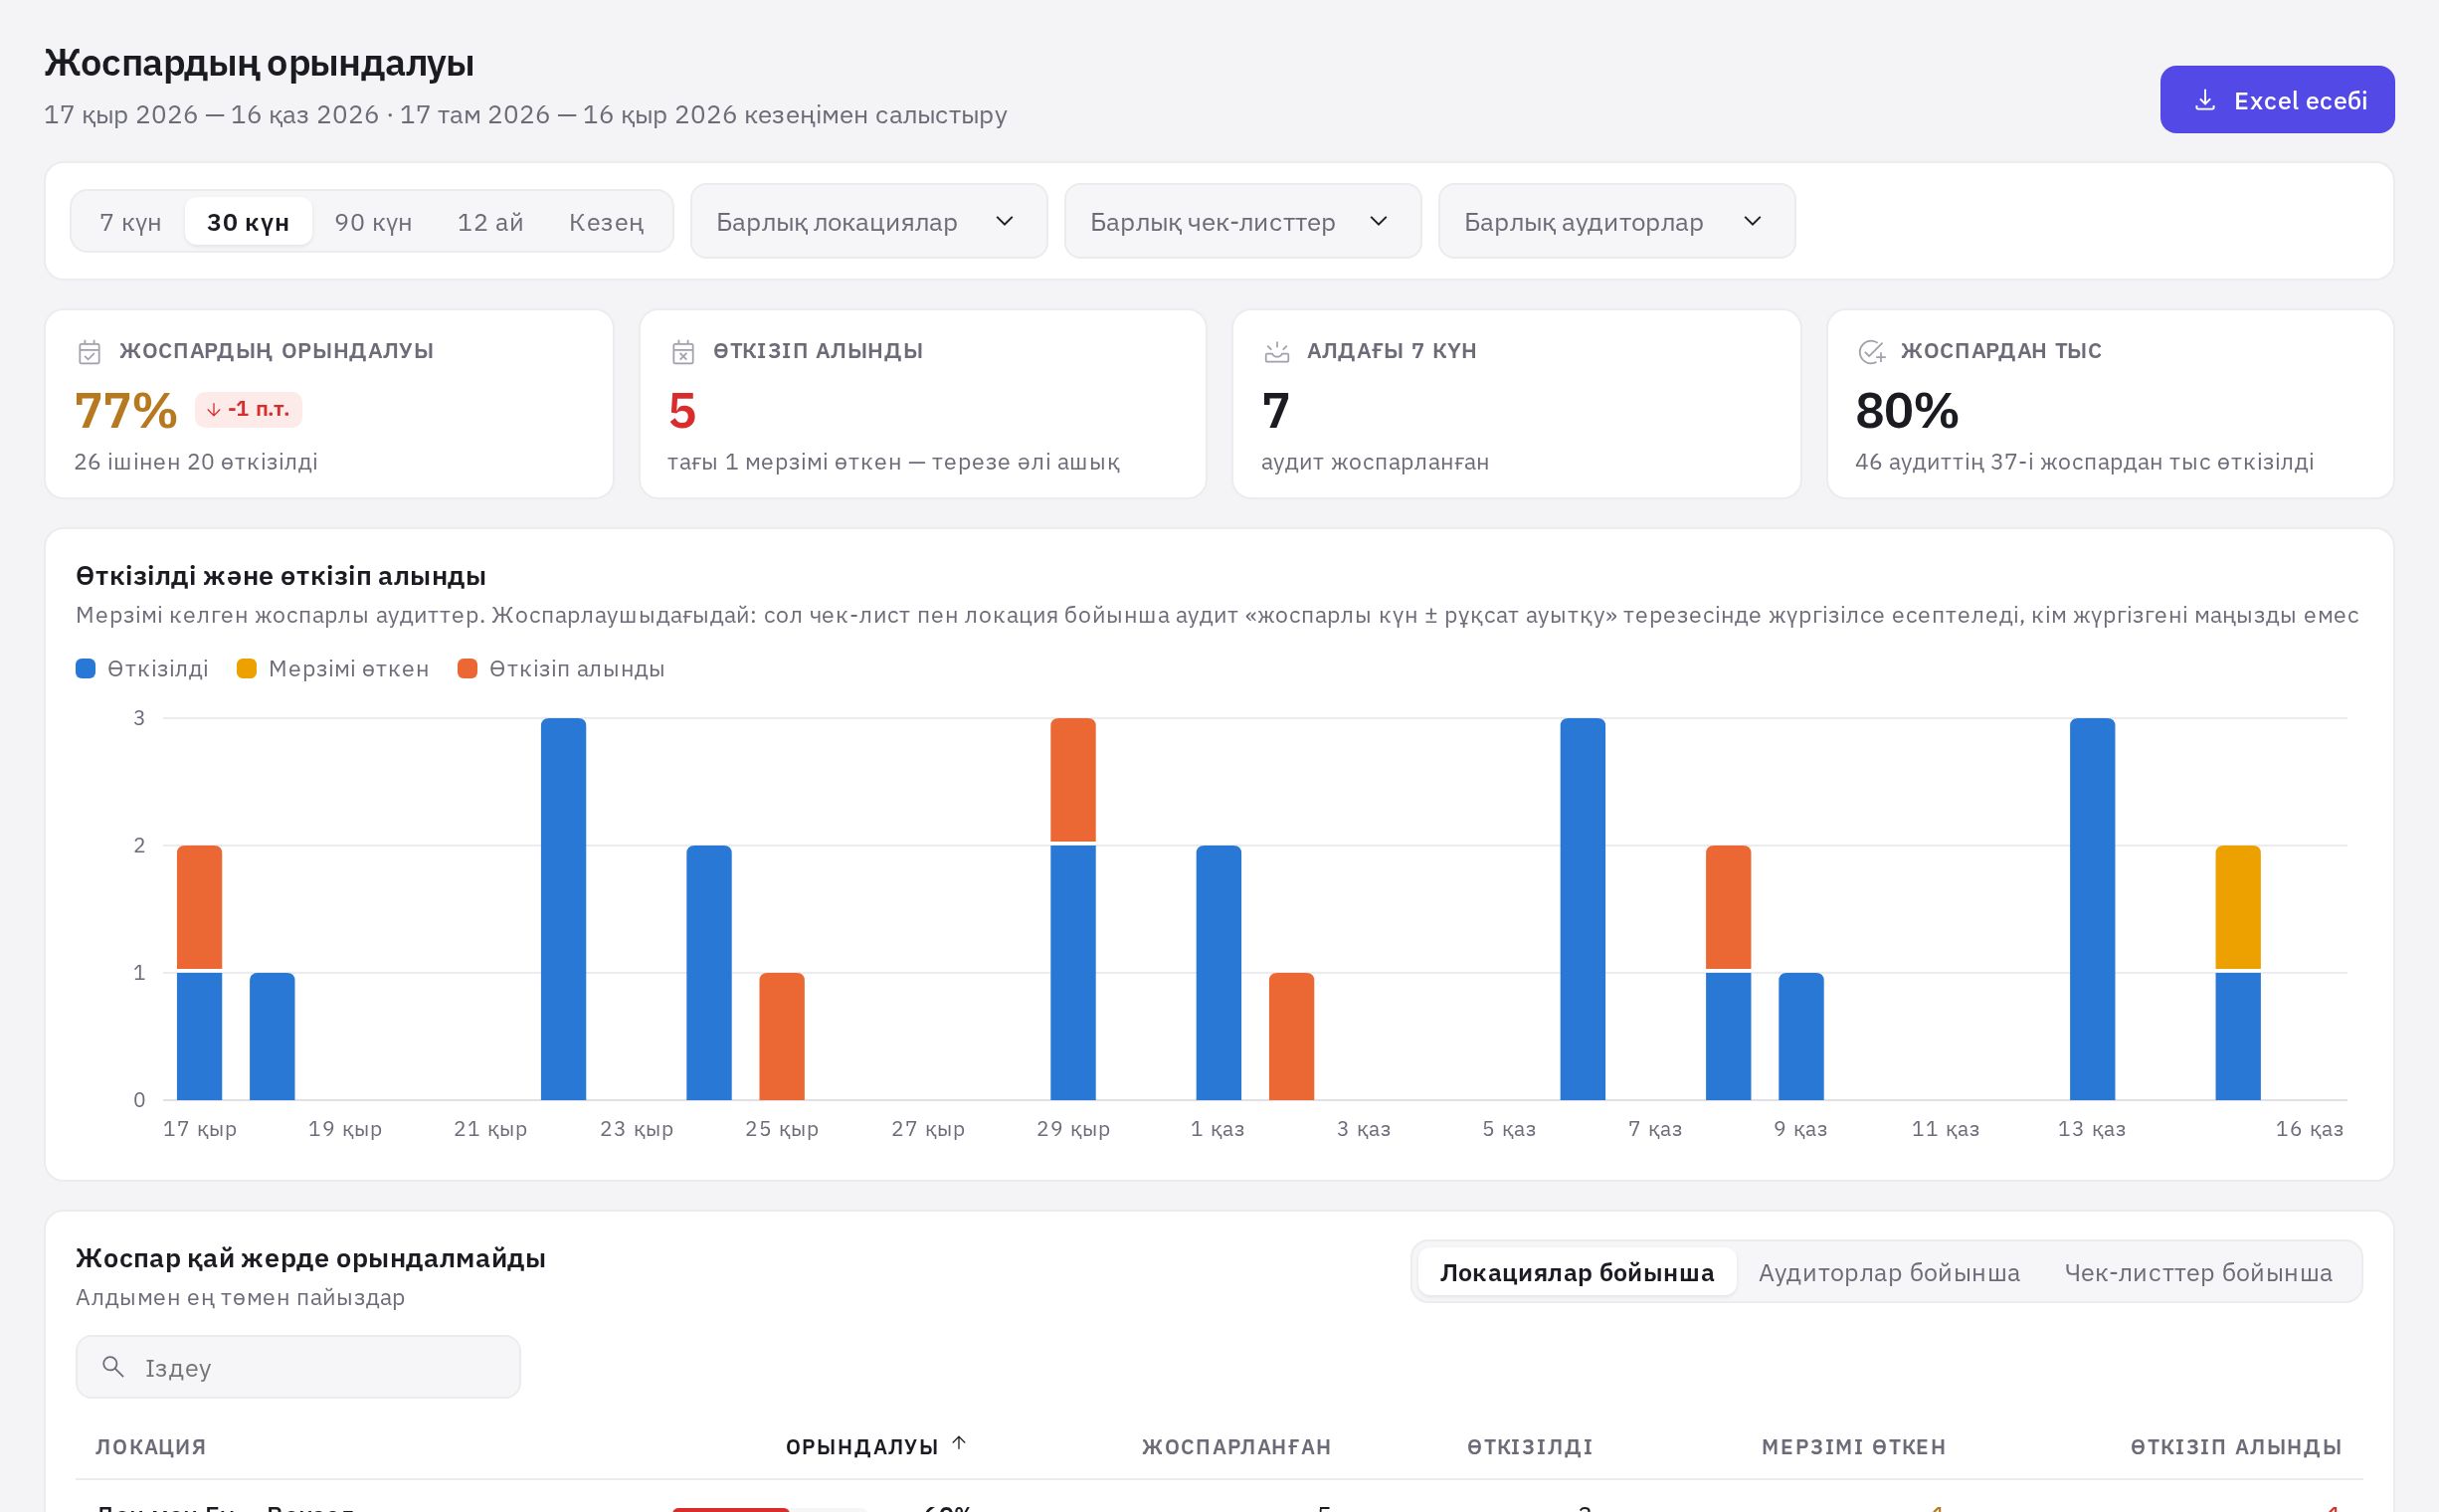This screenshot has height=1512, width=2439.
Task: Show the Чек-листтер бойынша tab
Action: [x=2198, y=1272]
